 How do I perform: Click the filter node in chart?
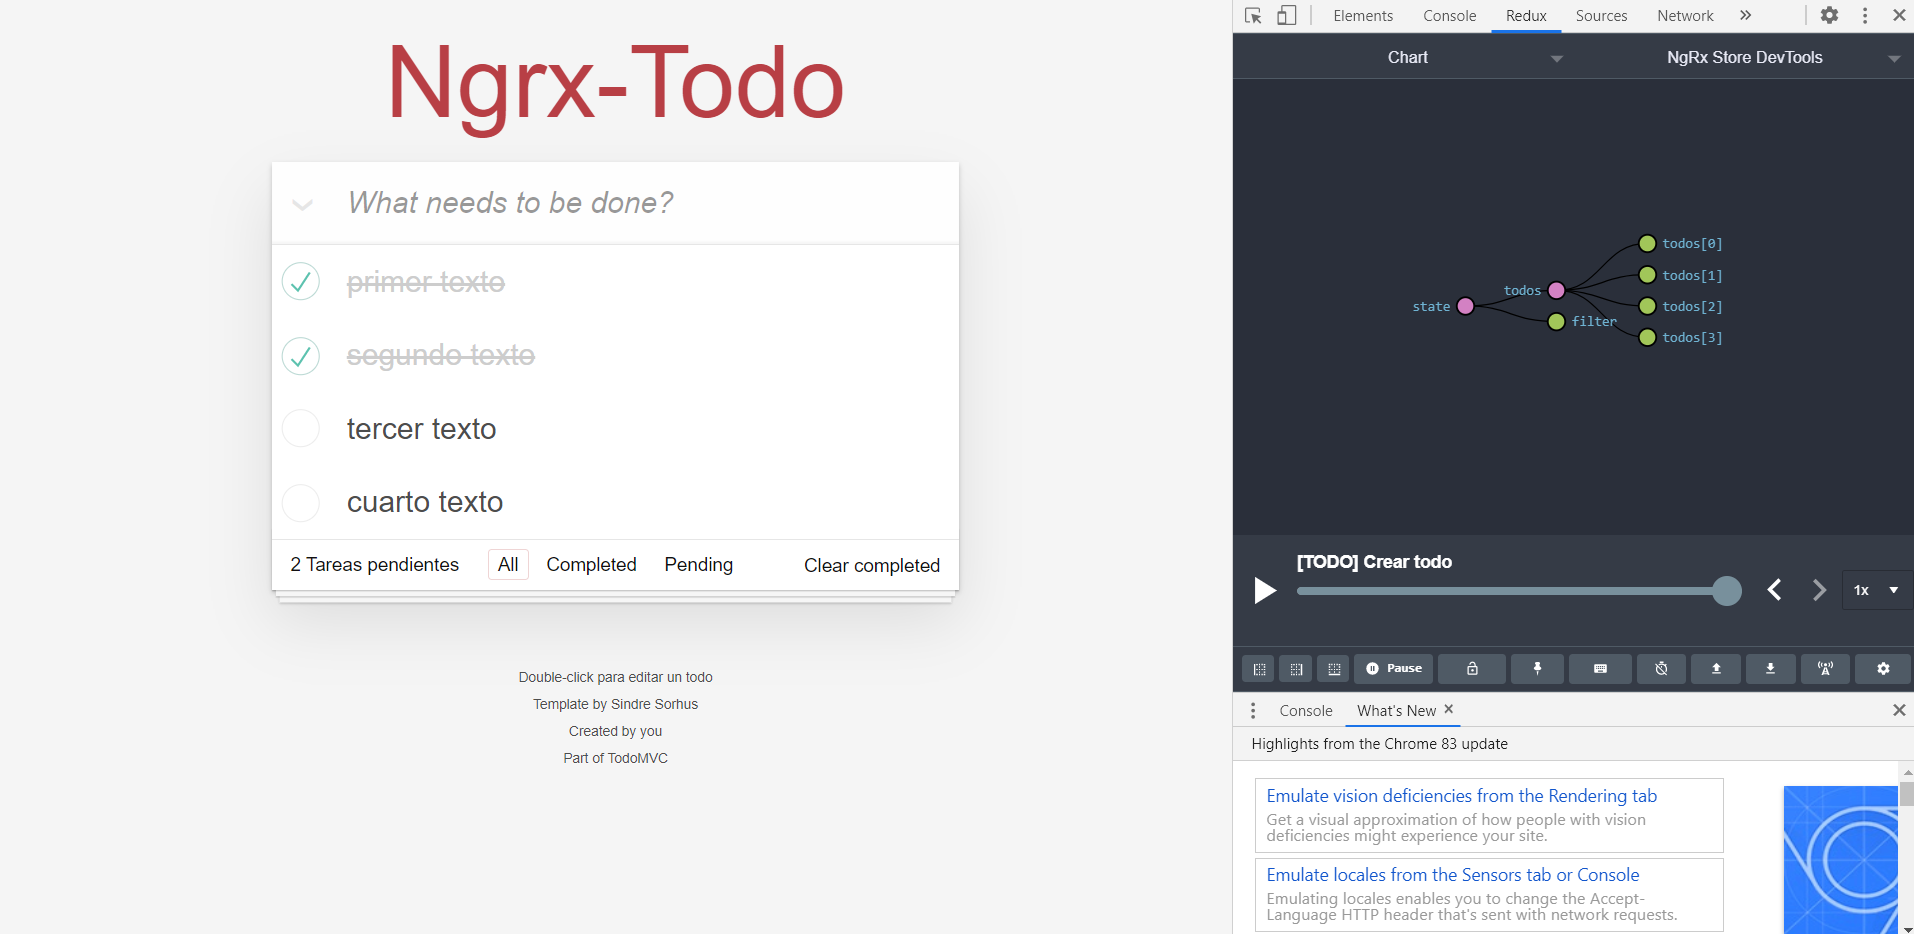1556,322
